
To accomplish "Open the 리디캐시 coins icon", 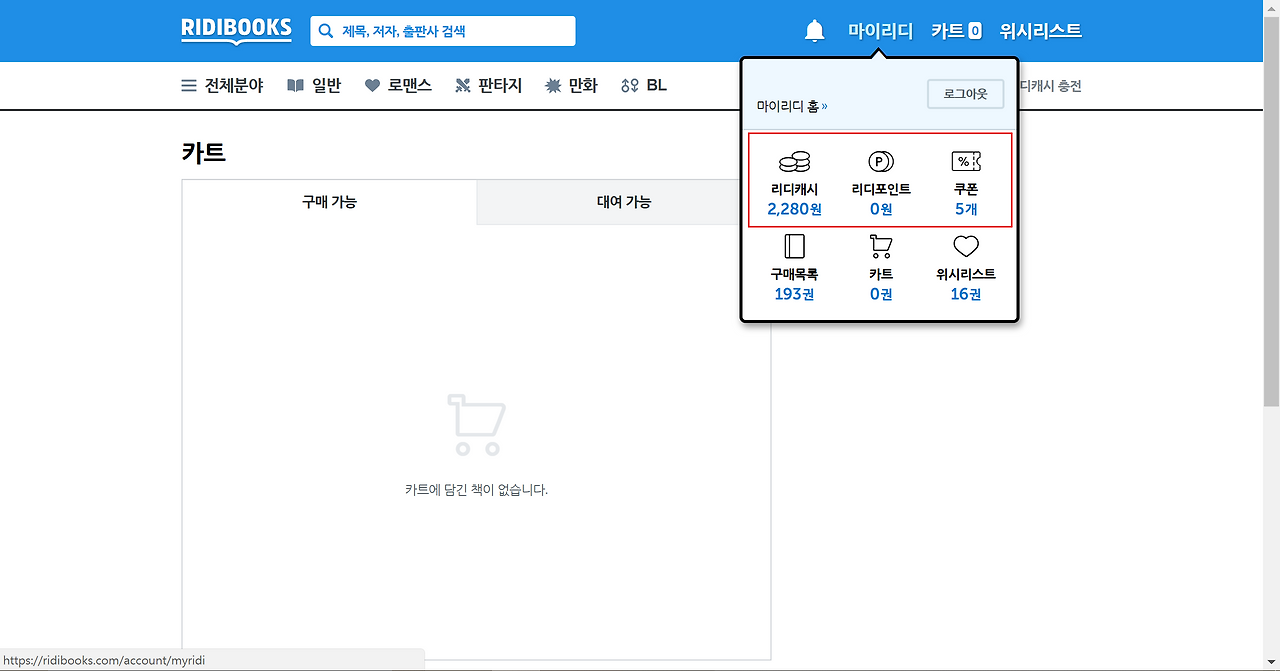I will pos(794,162).
